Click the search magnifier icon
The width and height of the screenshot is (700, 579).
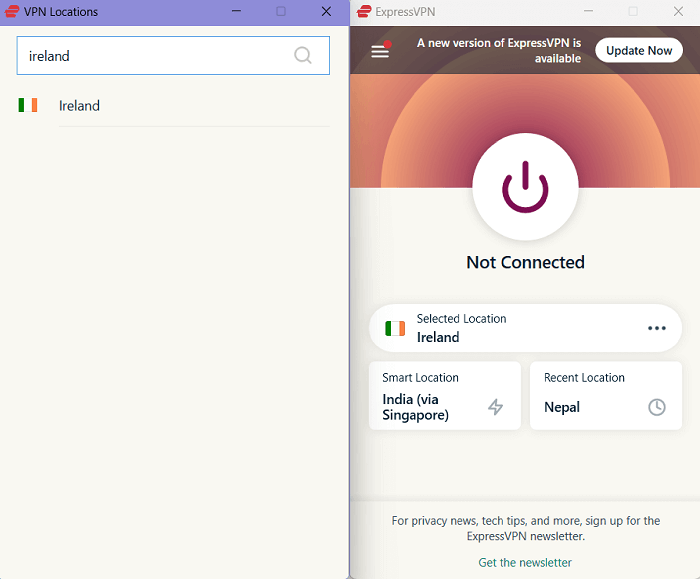(303, 55)
